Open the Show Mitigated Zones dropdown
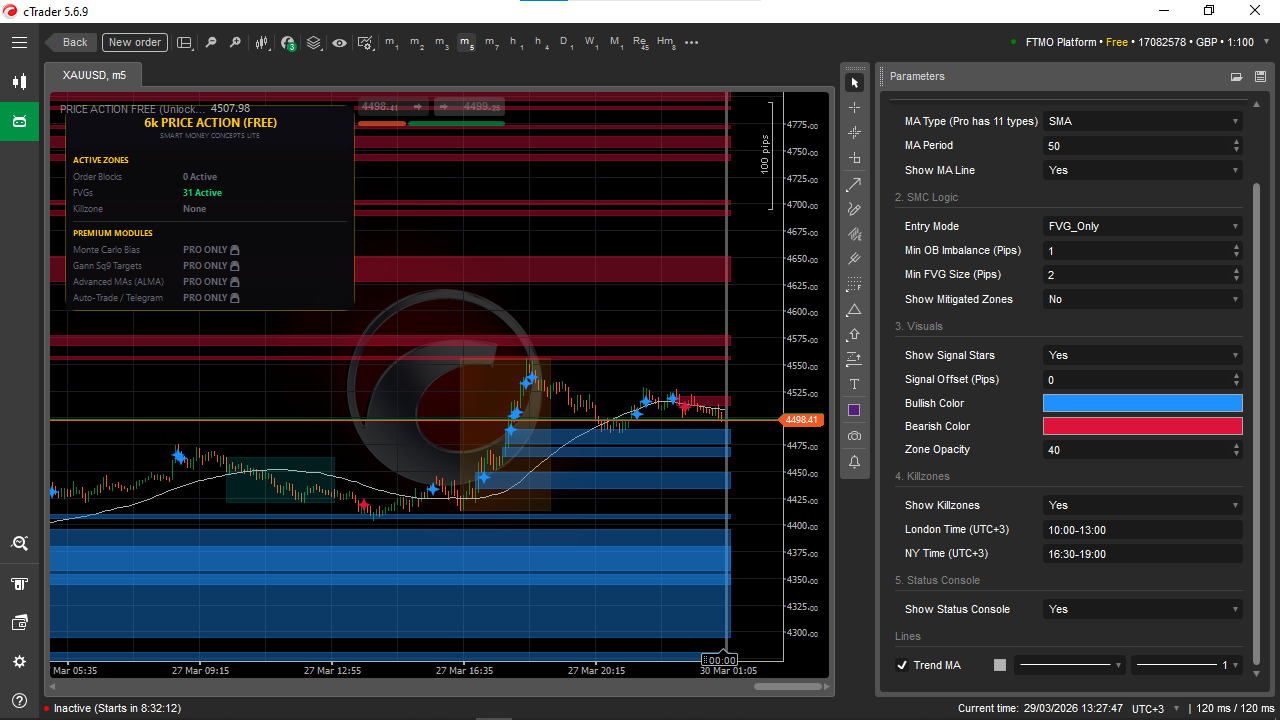The height and width of the screenshot is (720, 1280). 1142,299
